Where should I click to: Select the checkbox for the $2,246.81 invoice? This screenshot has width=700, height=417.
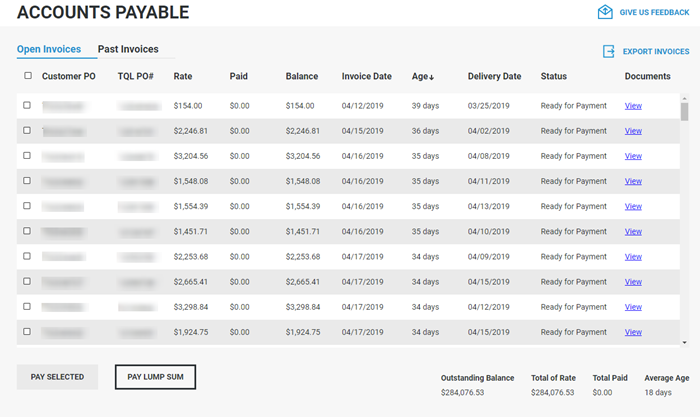(x=28, y=130)
